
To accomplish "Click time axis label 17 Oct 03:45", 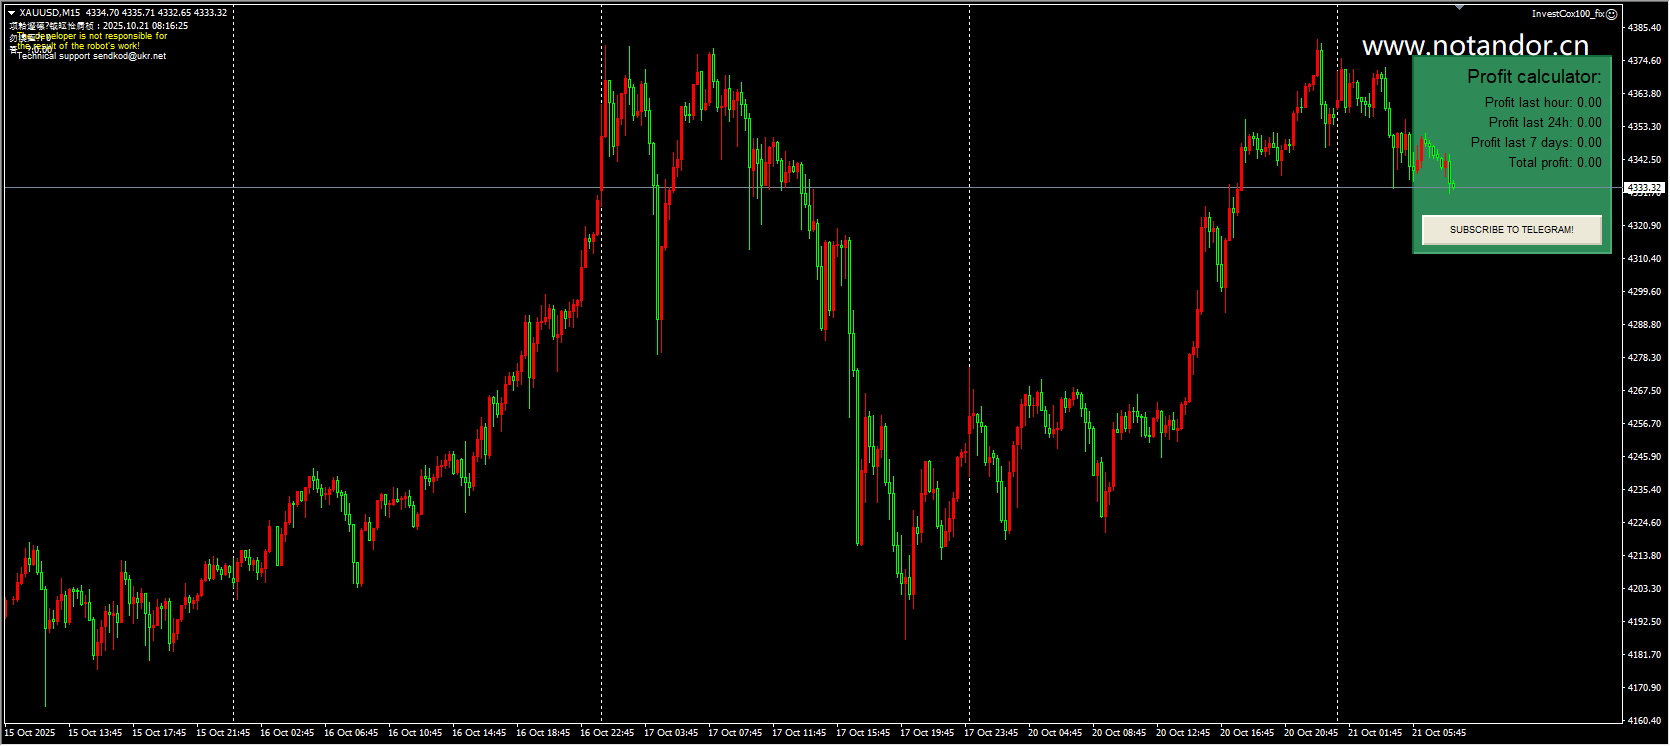I will tap(671, 733).
